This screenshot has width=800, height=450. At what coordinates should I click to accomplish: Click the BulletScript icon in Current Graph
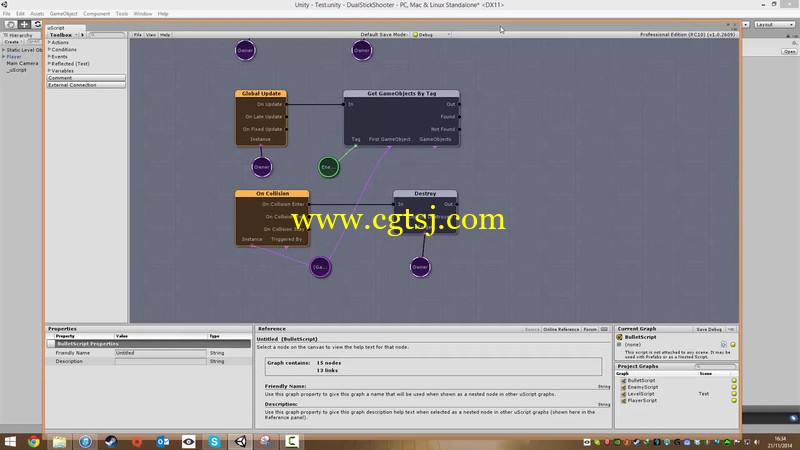(619, 337)
